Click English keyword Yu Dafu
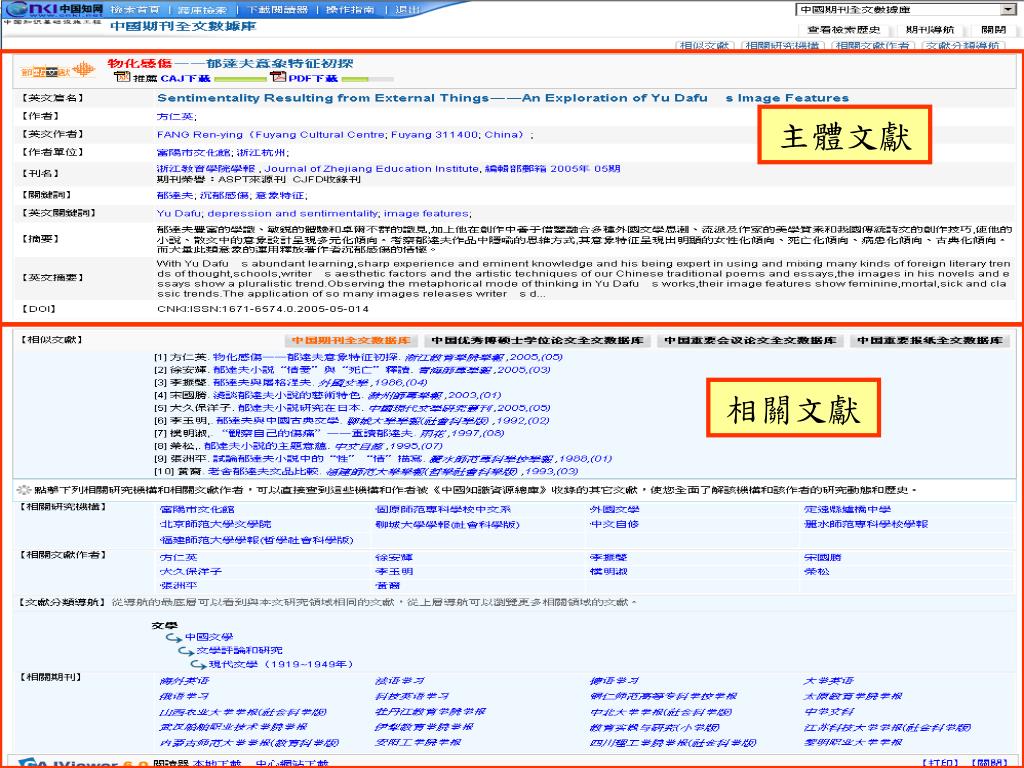The width and height of the screenshot is (1024, 768). (x=178, y=214)
